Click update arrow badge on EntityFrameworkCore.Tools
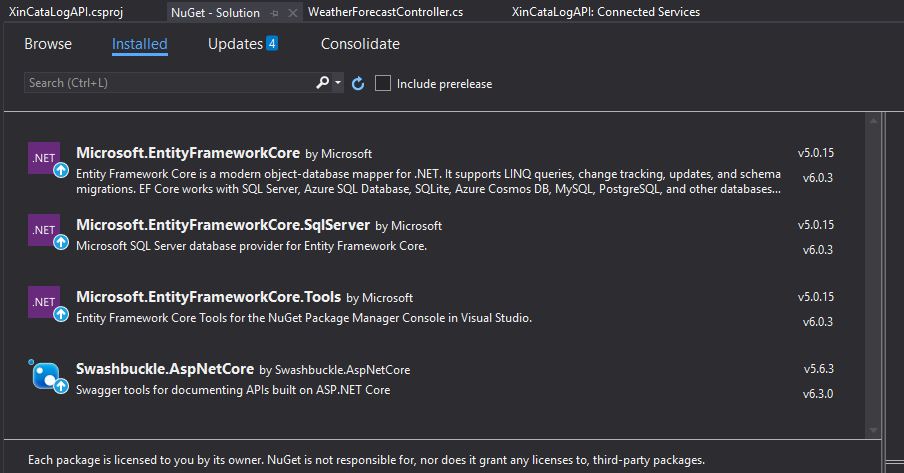Screen dimensions: 904x473 tap(61, 314)
